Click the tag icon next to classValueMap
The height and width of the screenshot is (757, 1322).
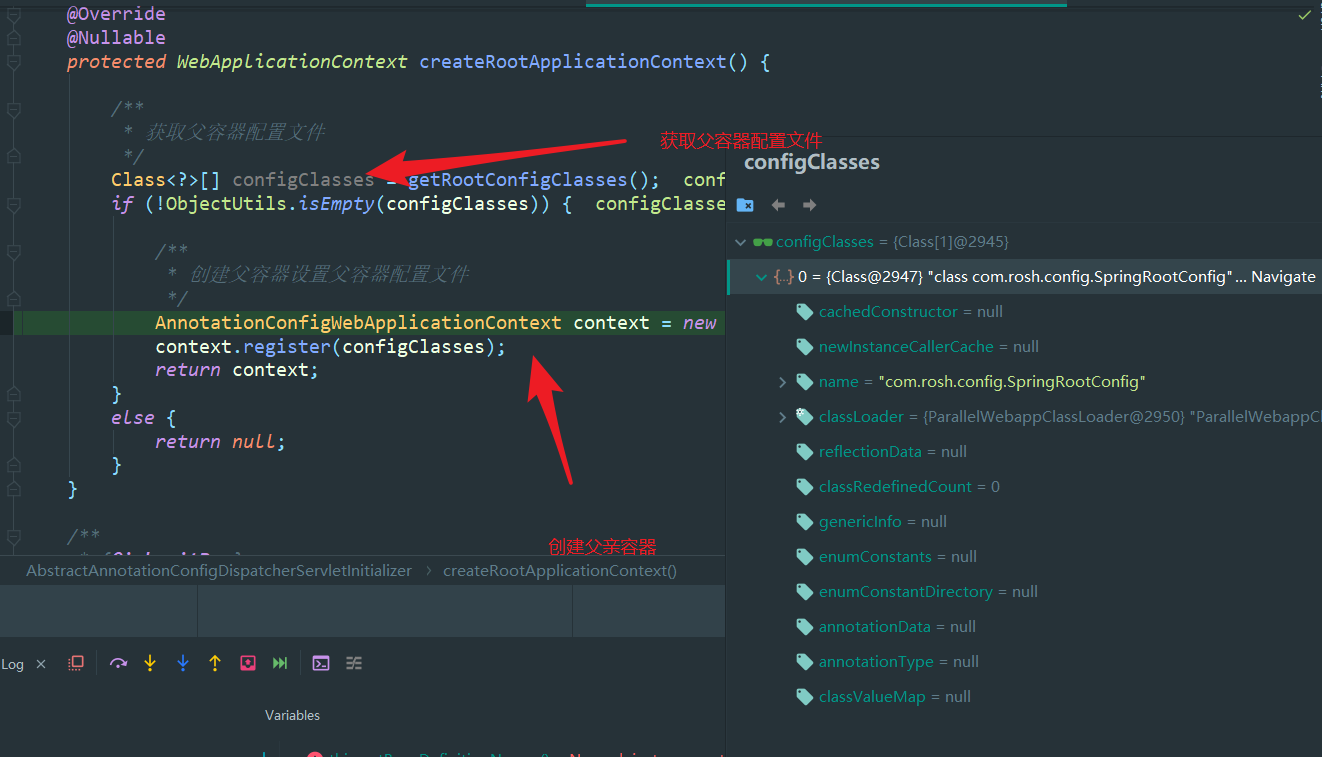[804, 697]
